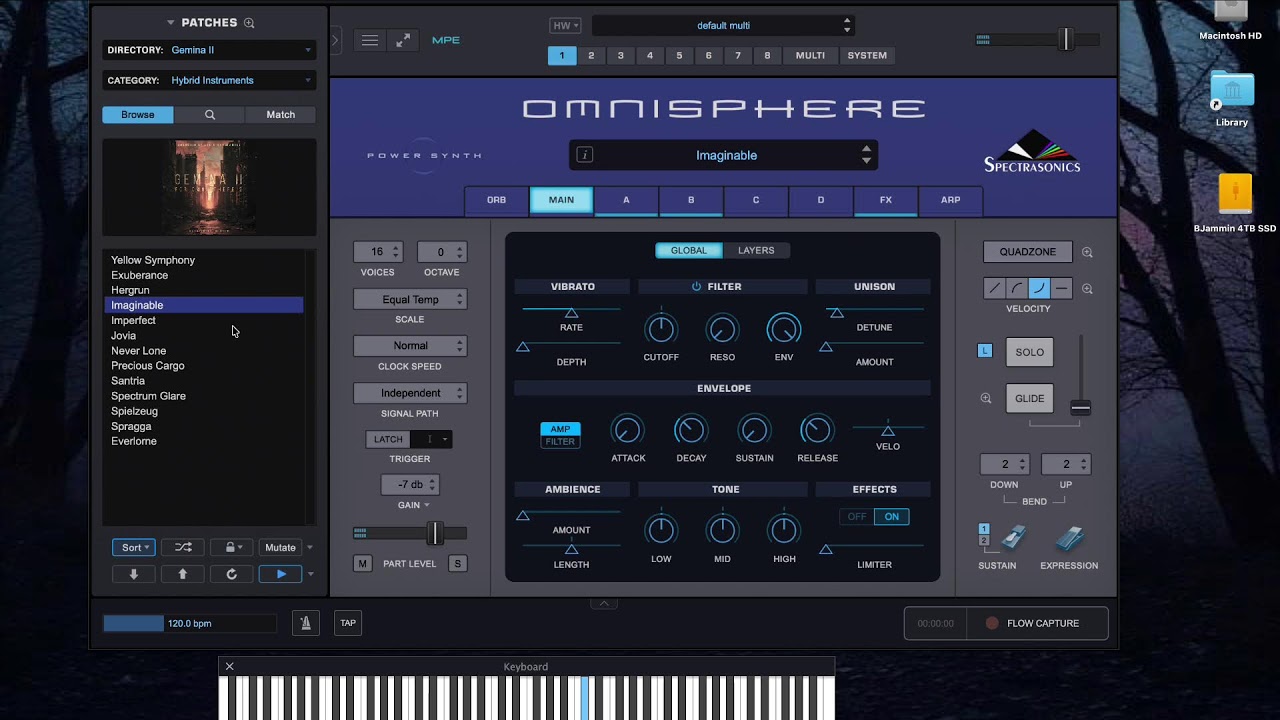Toggle the GLIDE button
This screenshot has height=720, width=1280.
pos(1029,398)
